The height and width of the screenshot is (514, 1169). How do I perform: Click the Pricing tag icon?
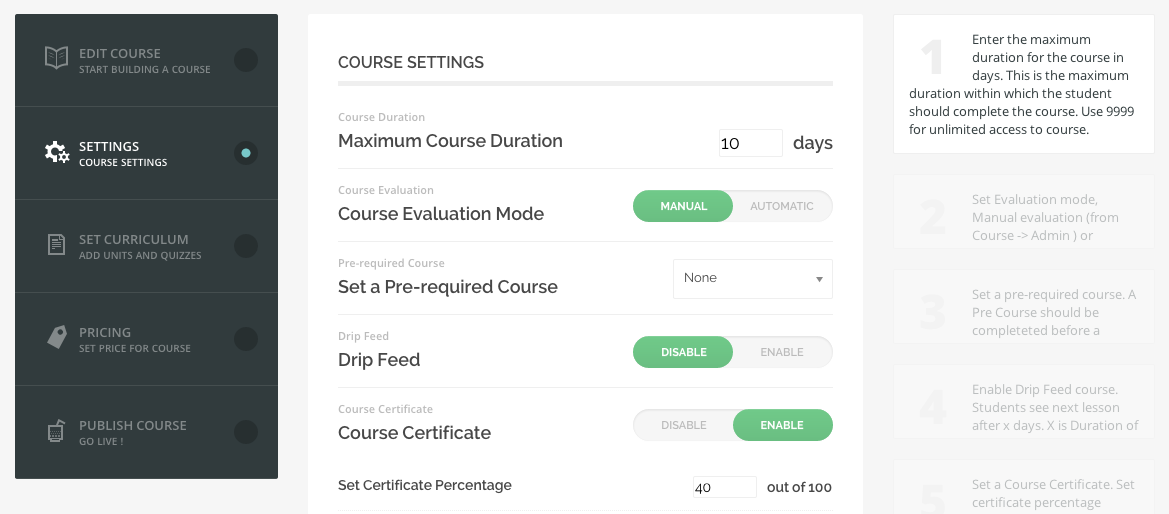[57, 337]
